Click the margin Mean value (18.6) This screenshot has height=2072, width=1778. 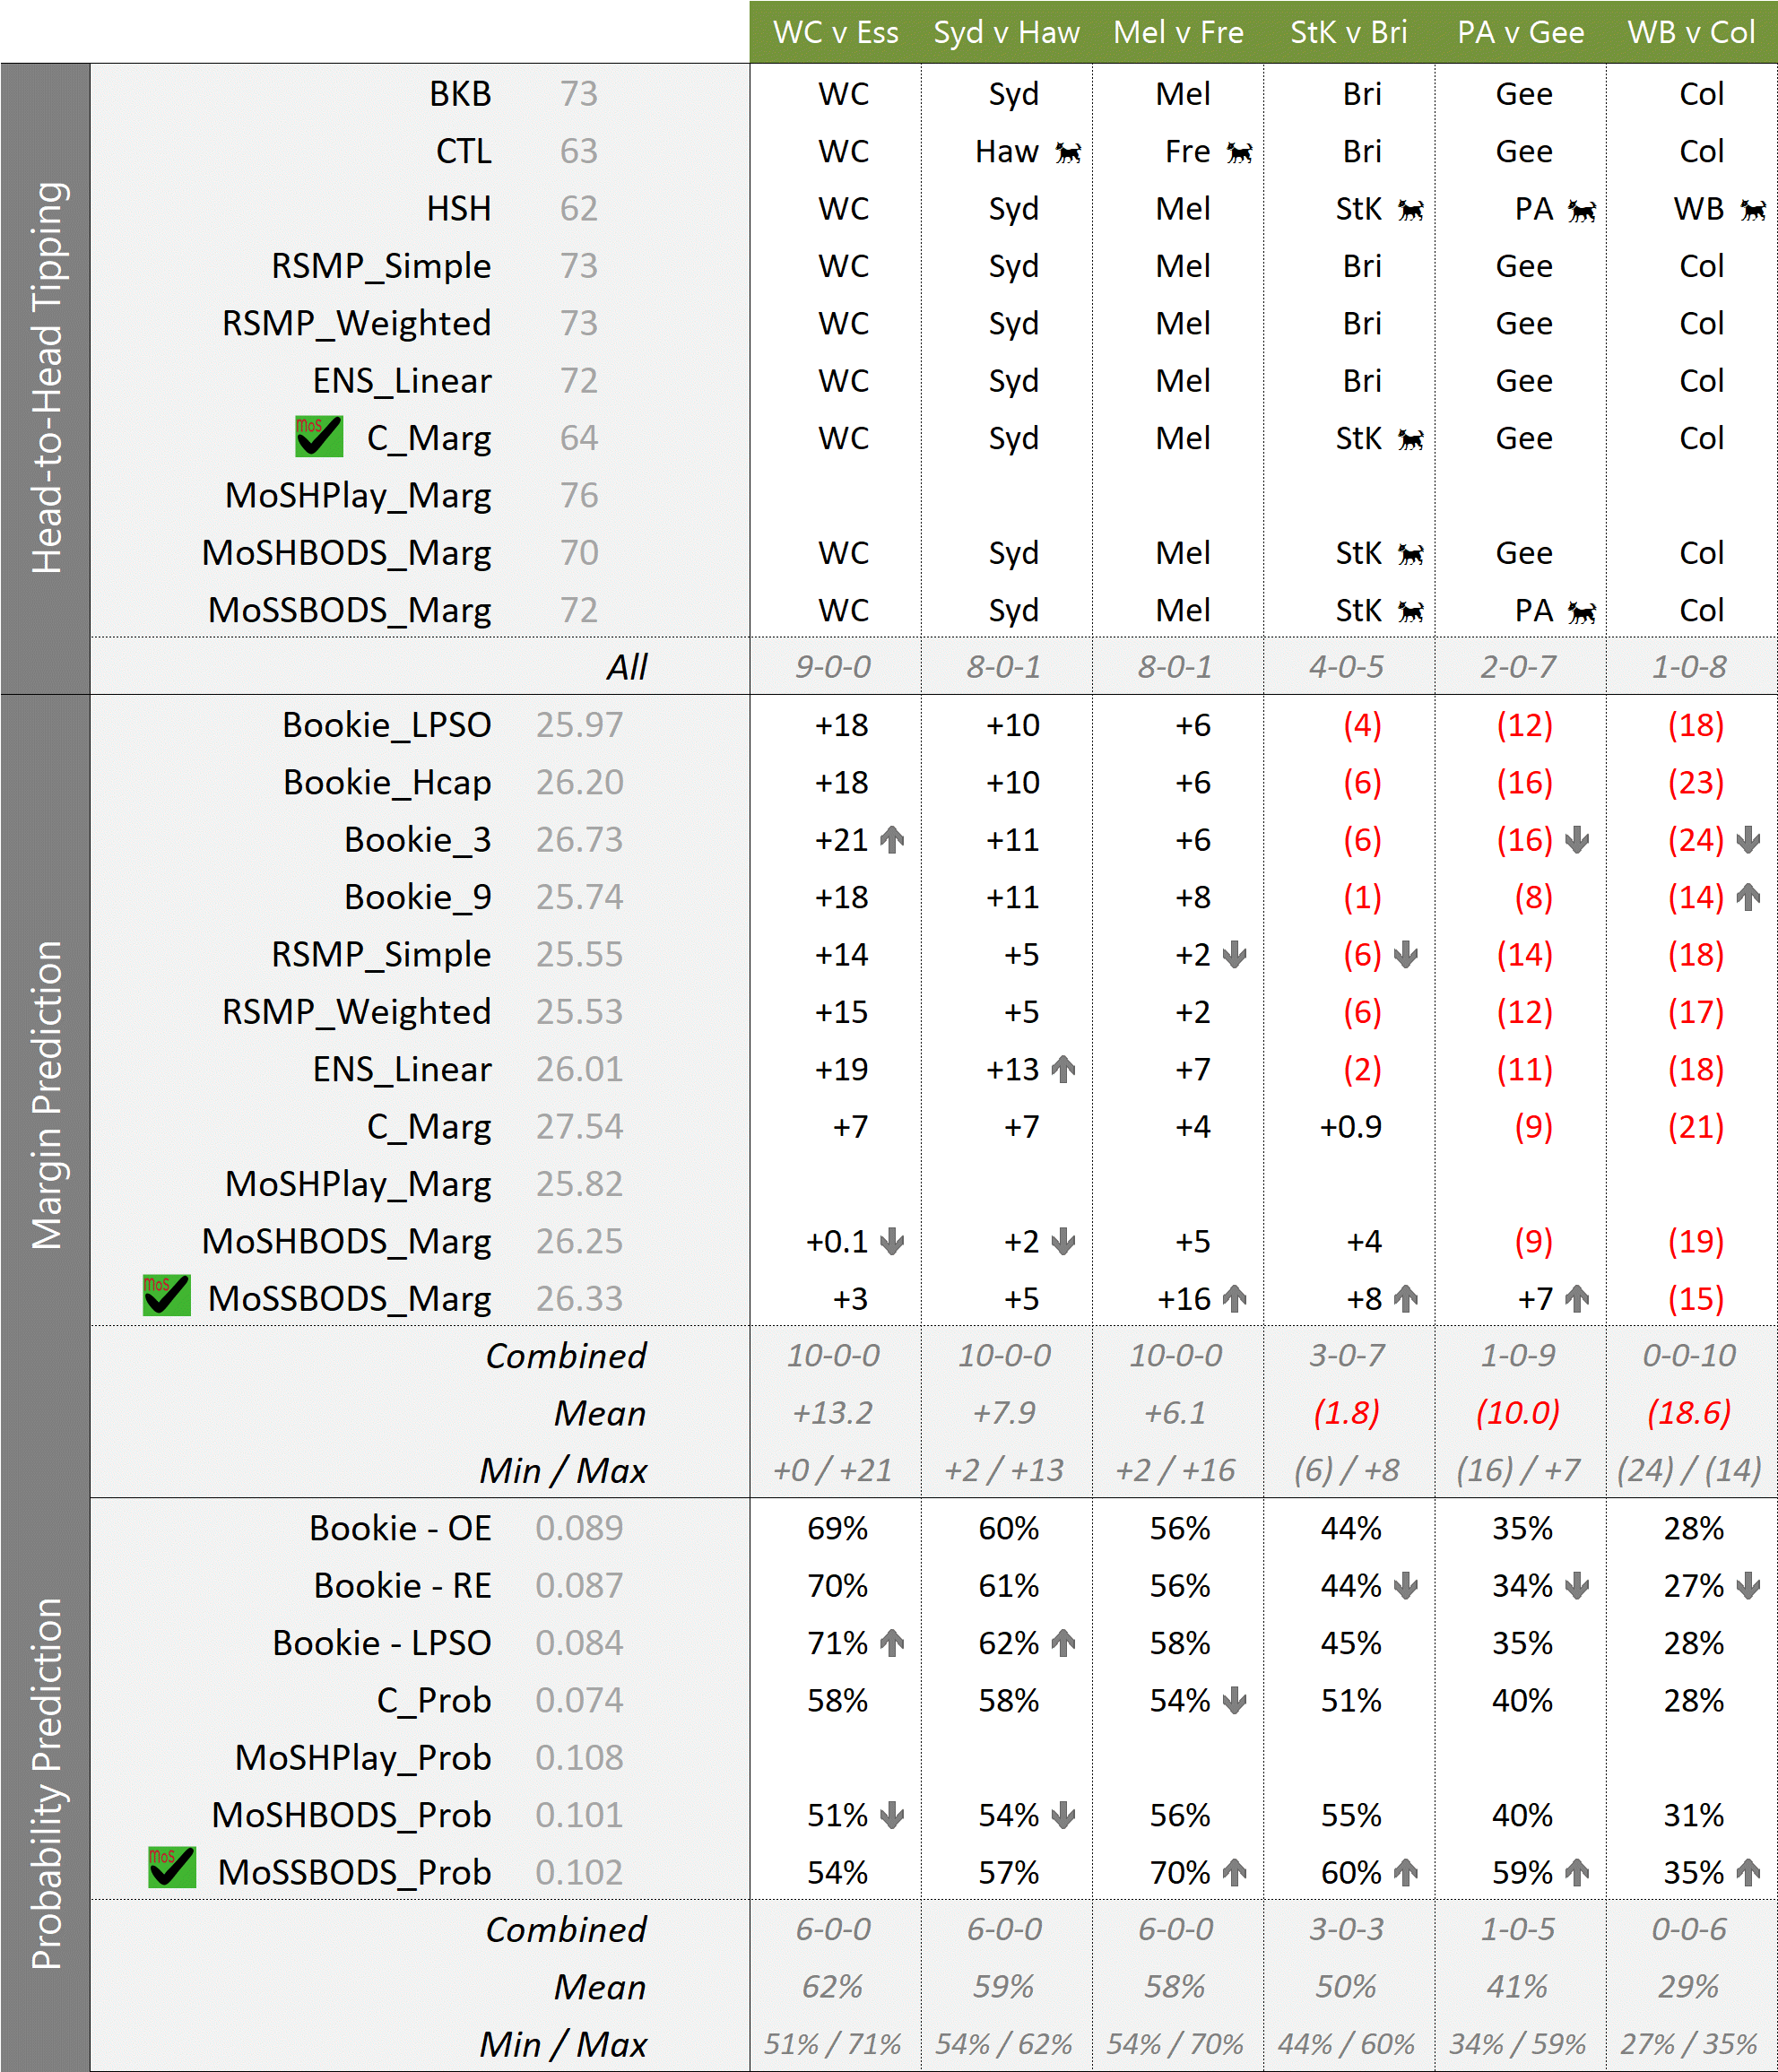(x=1689, y=1413)
